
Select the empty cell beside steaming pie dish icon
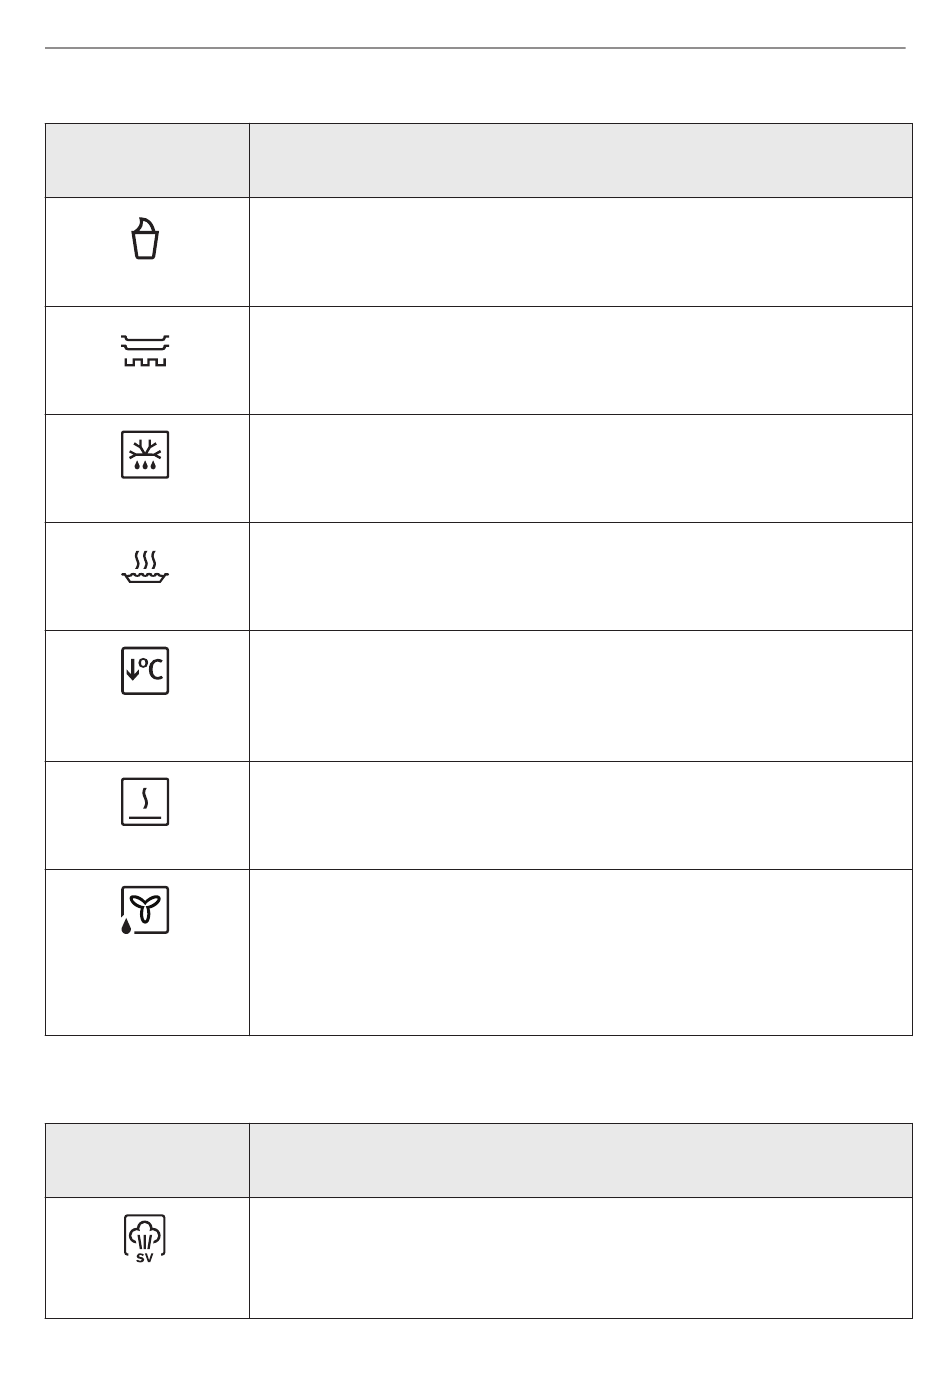pos(581,576)
